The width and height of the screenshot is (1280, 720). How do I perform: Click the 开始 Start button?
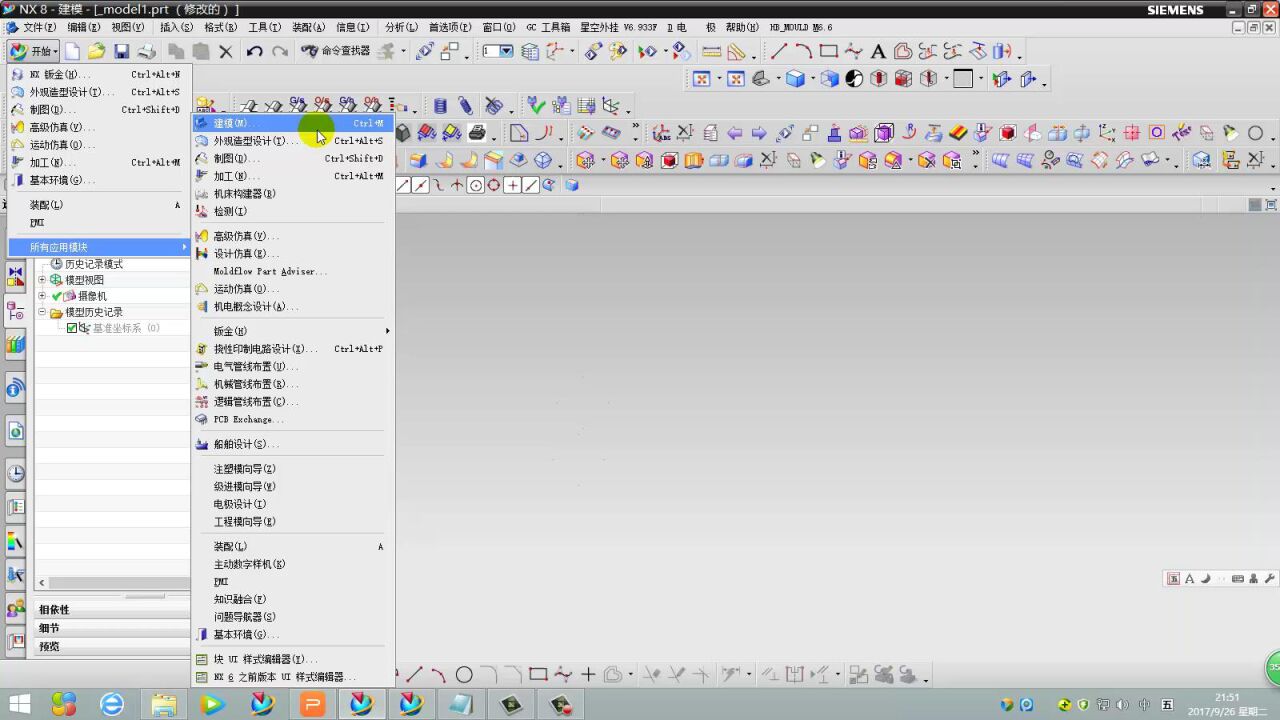tap(33, 51)
